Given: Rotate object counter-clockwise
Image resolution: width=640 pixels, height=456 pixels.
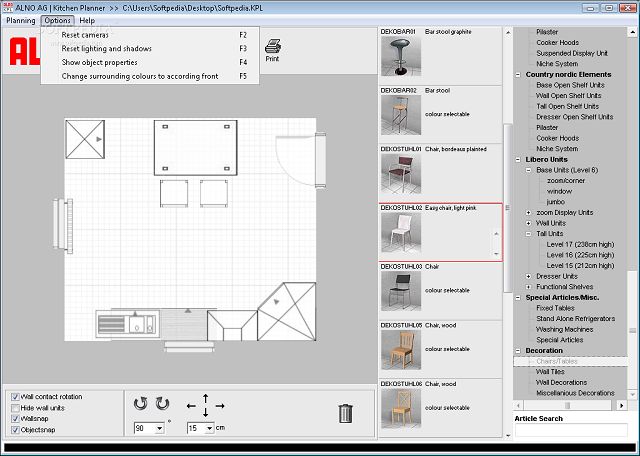Looking at the screenshot, I should point(140,404).
